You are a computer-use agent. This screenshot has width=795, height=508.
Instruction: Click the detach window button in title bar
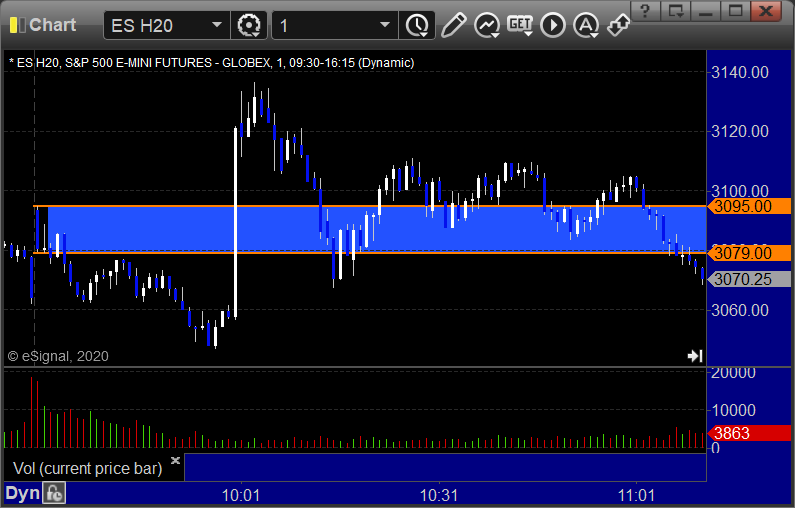tap(676, 11)
